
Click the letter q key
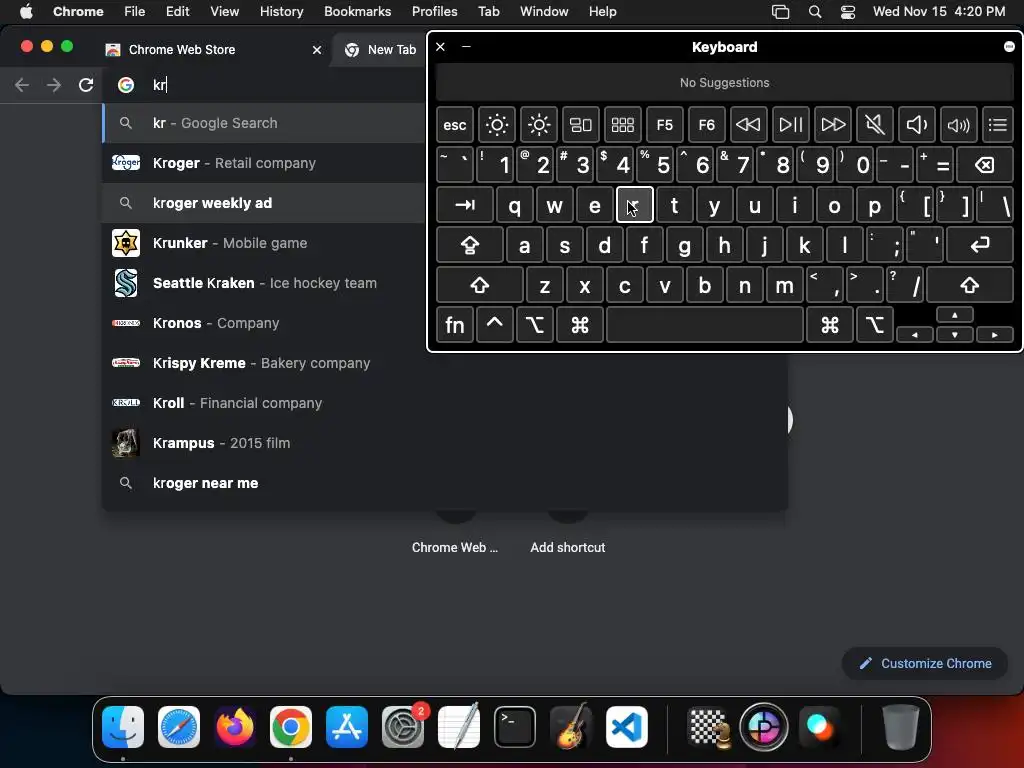515,205
